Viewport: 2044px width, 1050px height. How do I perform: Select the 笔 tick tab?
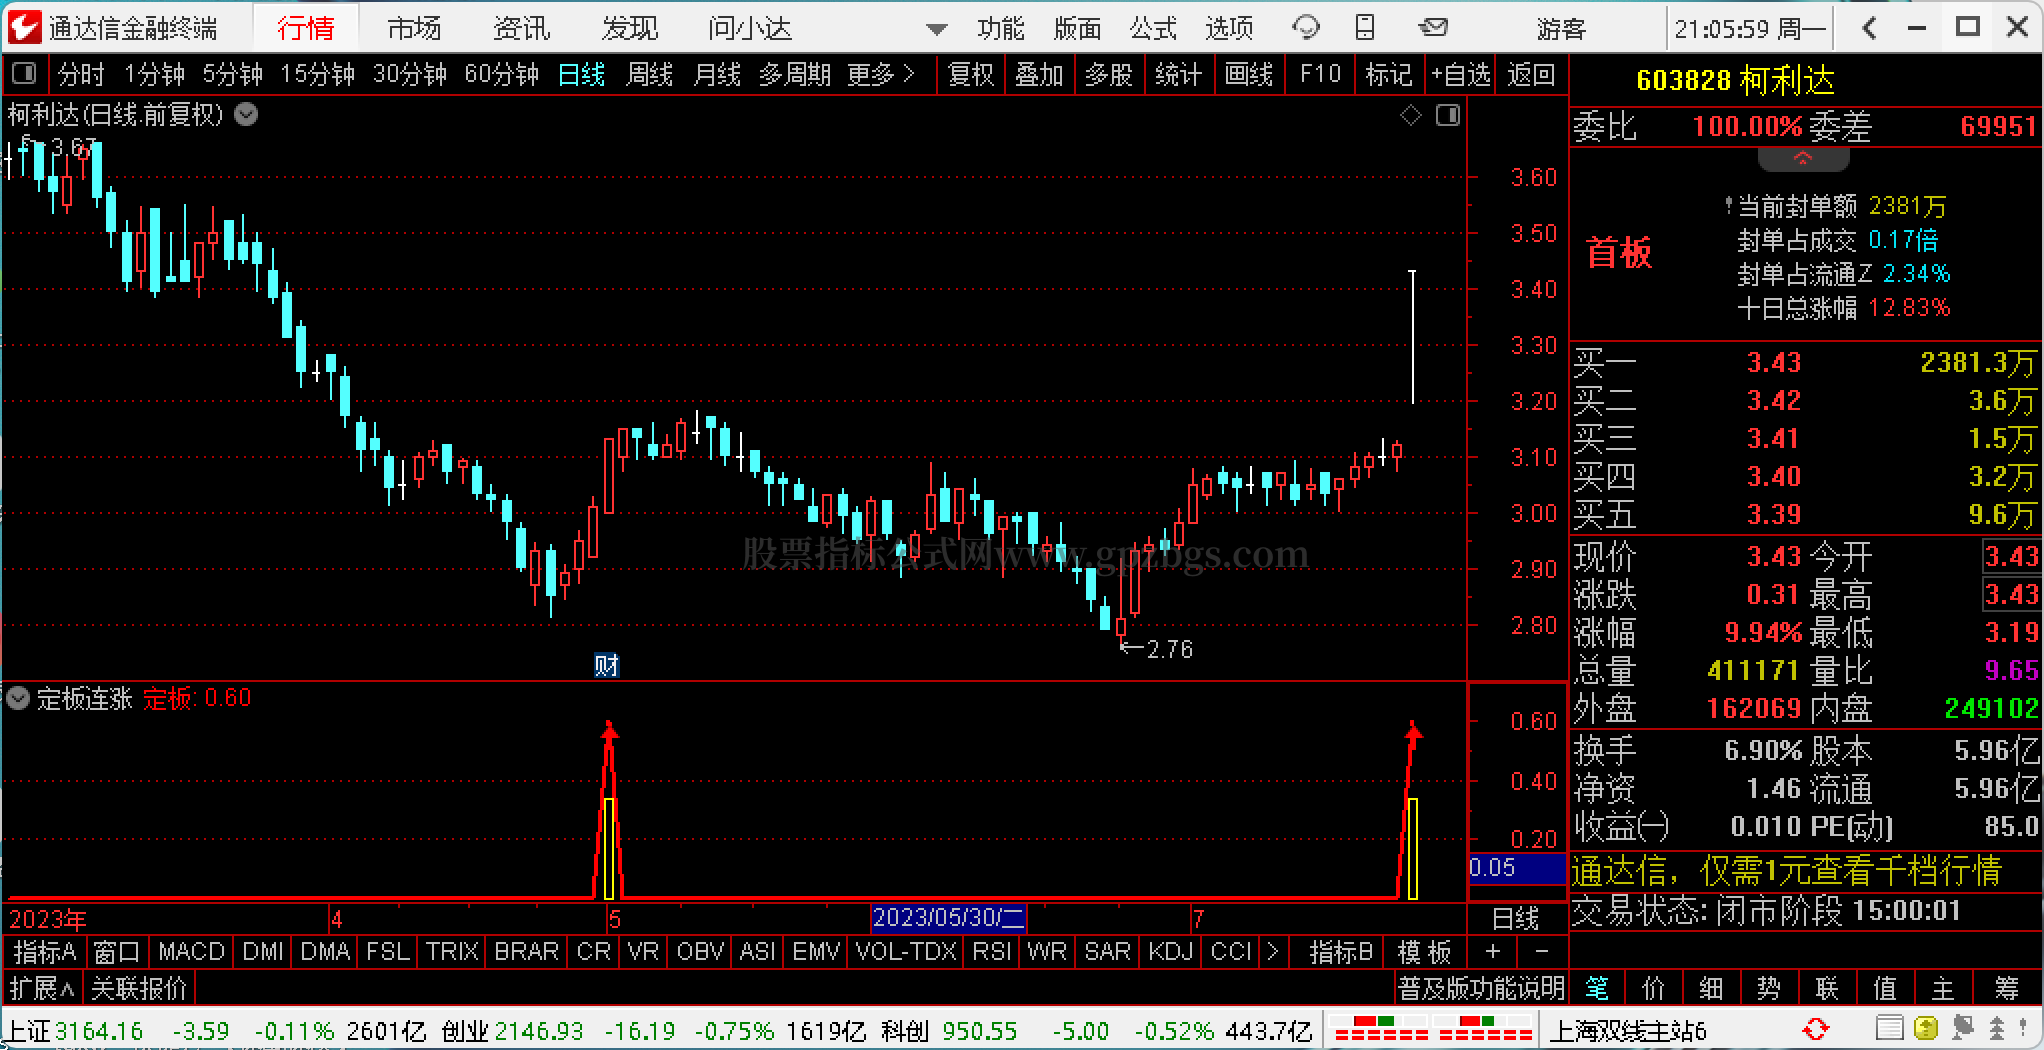coord(1597,989)
